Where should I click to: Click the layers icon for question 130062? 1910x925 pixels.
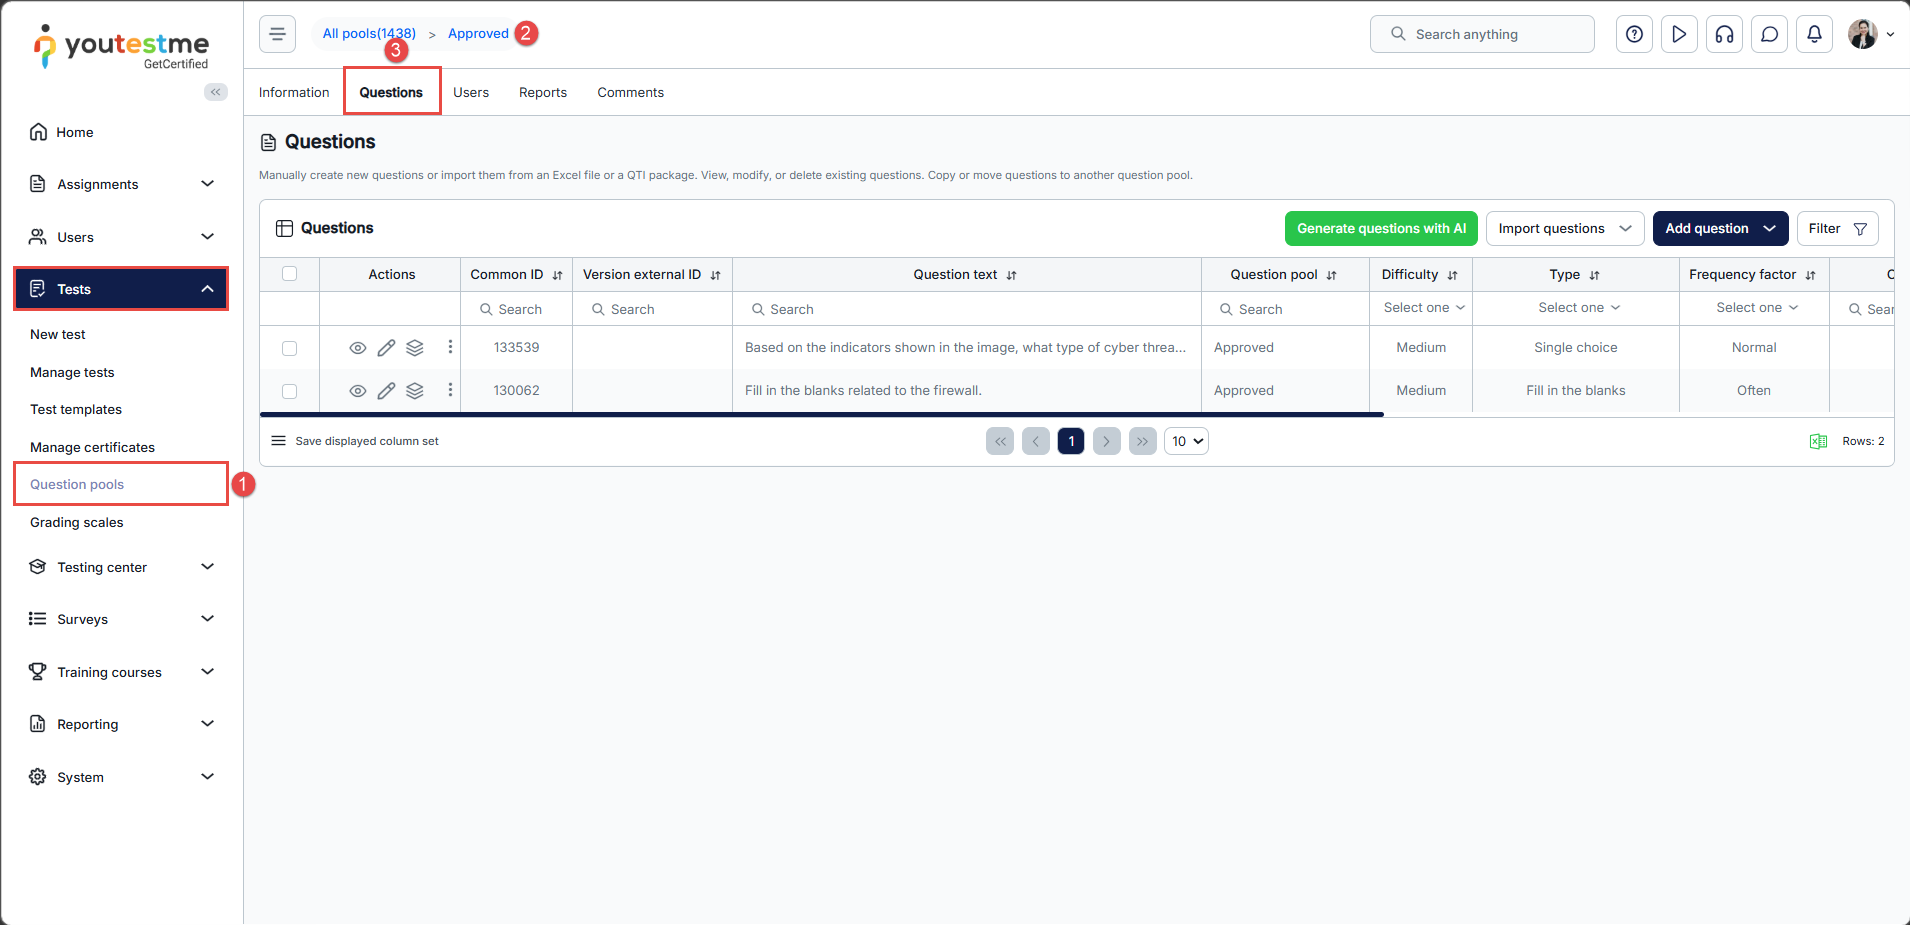[x=415, y=391]
